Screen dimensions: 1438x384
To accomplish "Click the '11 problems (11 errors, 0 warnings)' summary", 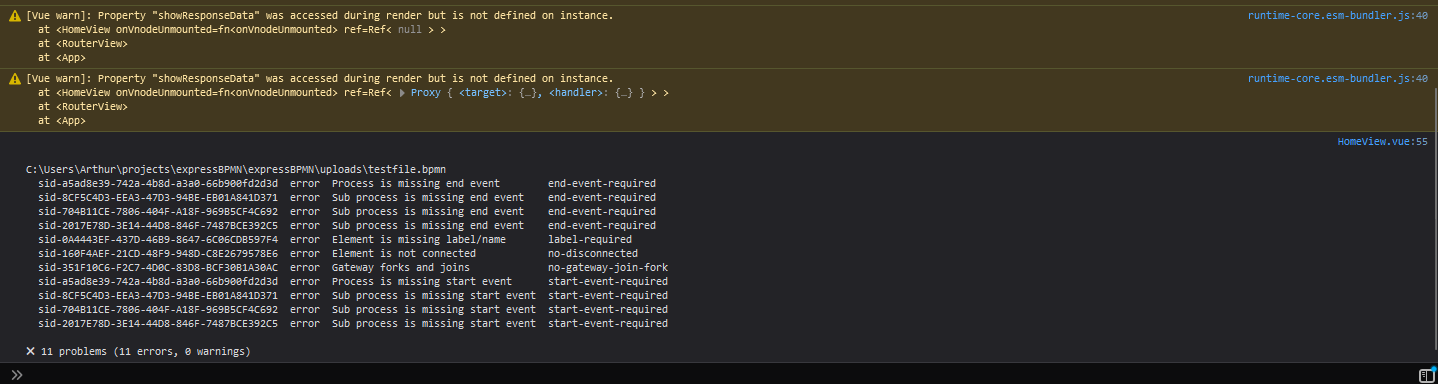I will pos(146,352).
